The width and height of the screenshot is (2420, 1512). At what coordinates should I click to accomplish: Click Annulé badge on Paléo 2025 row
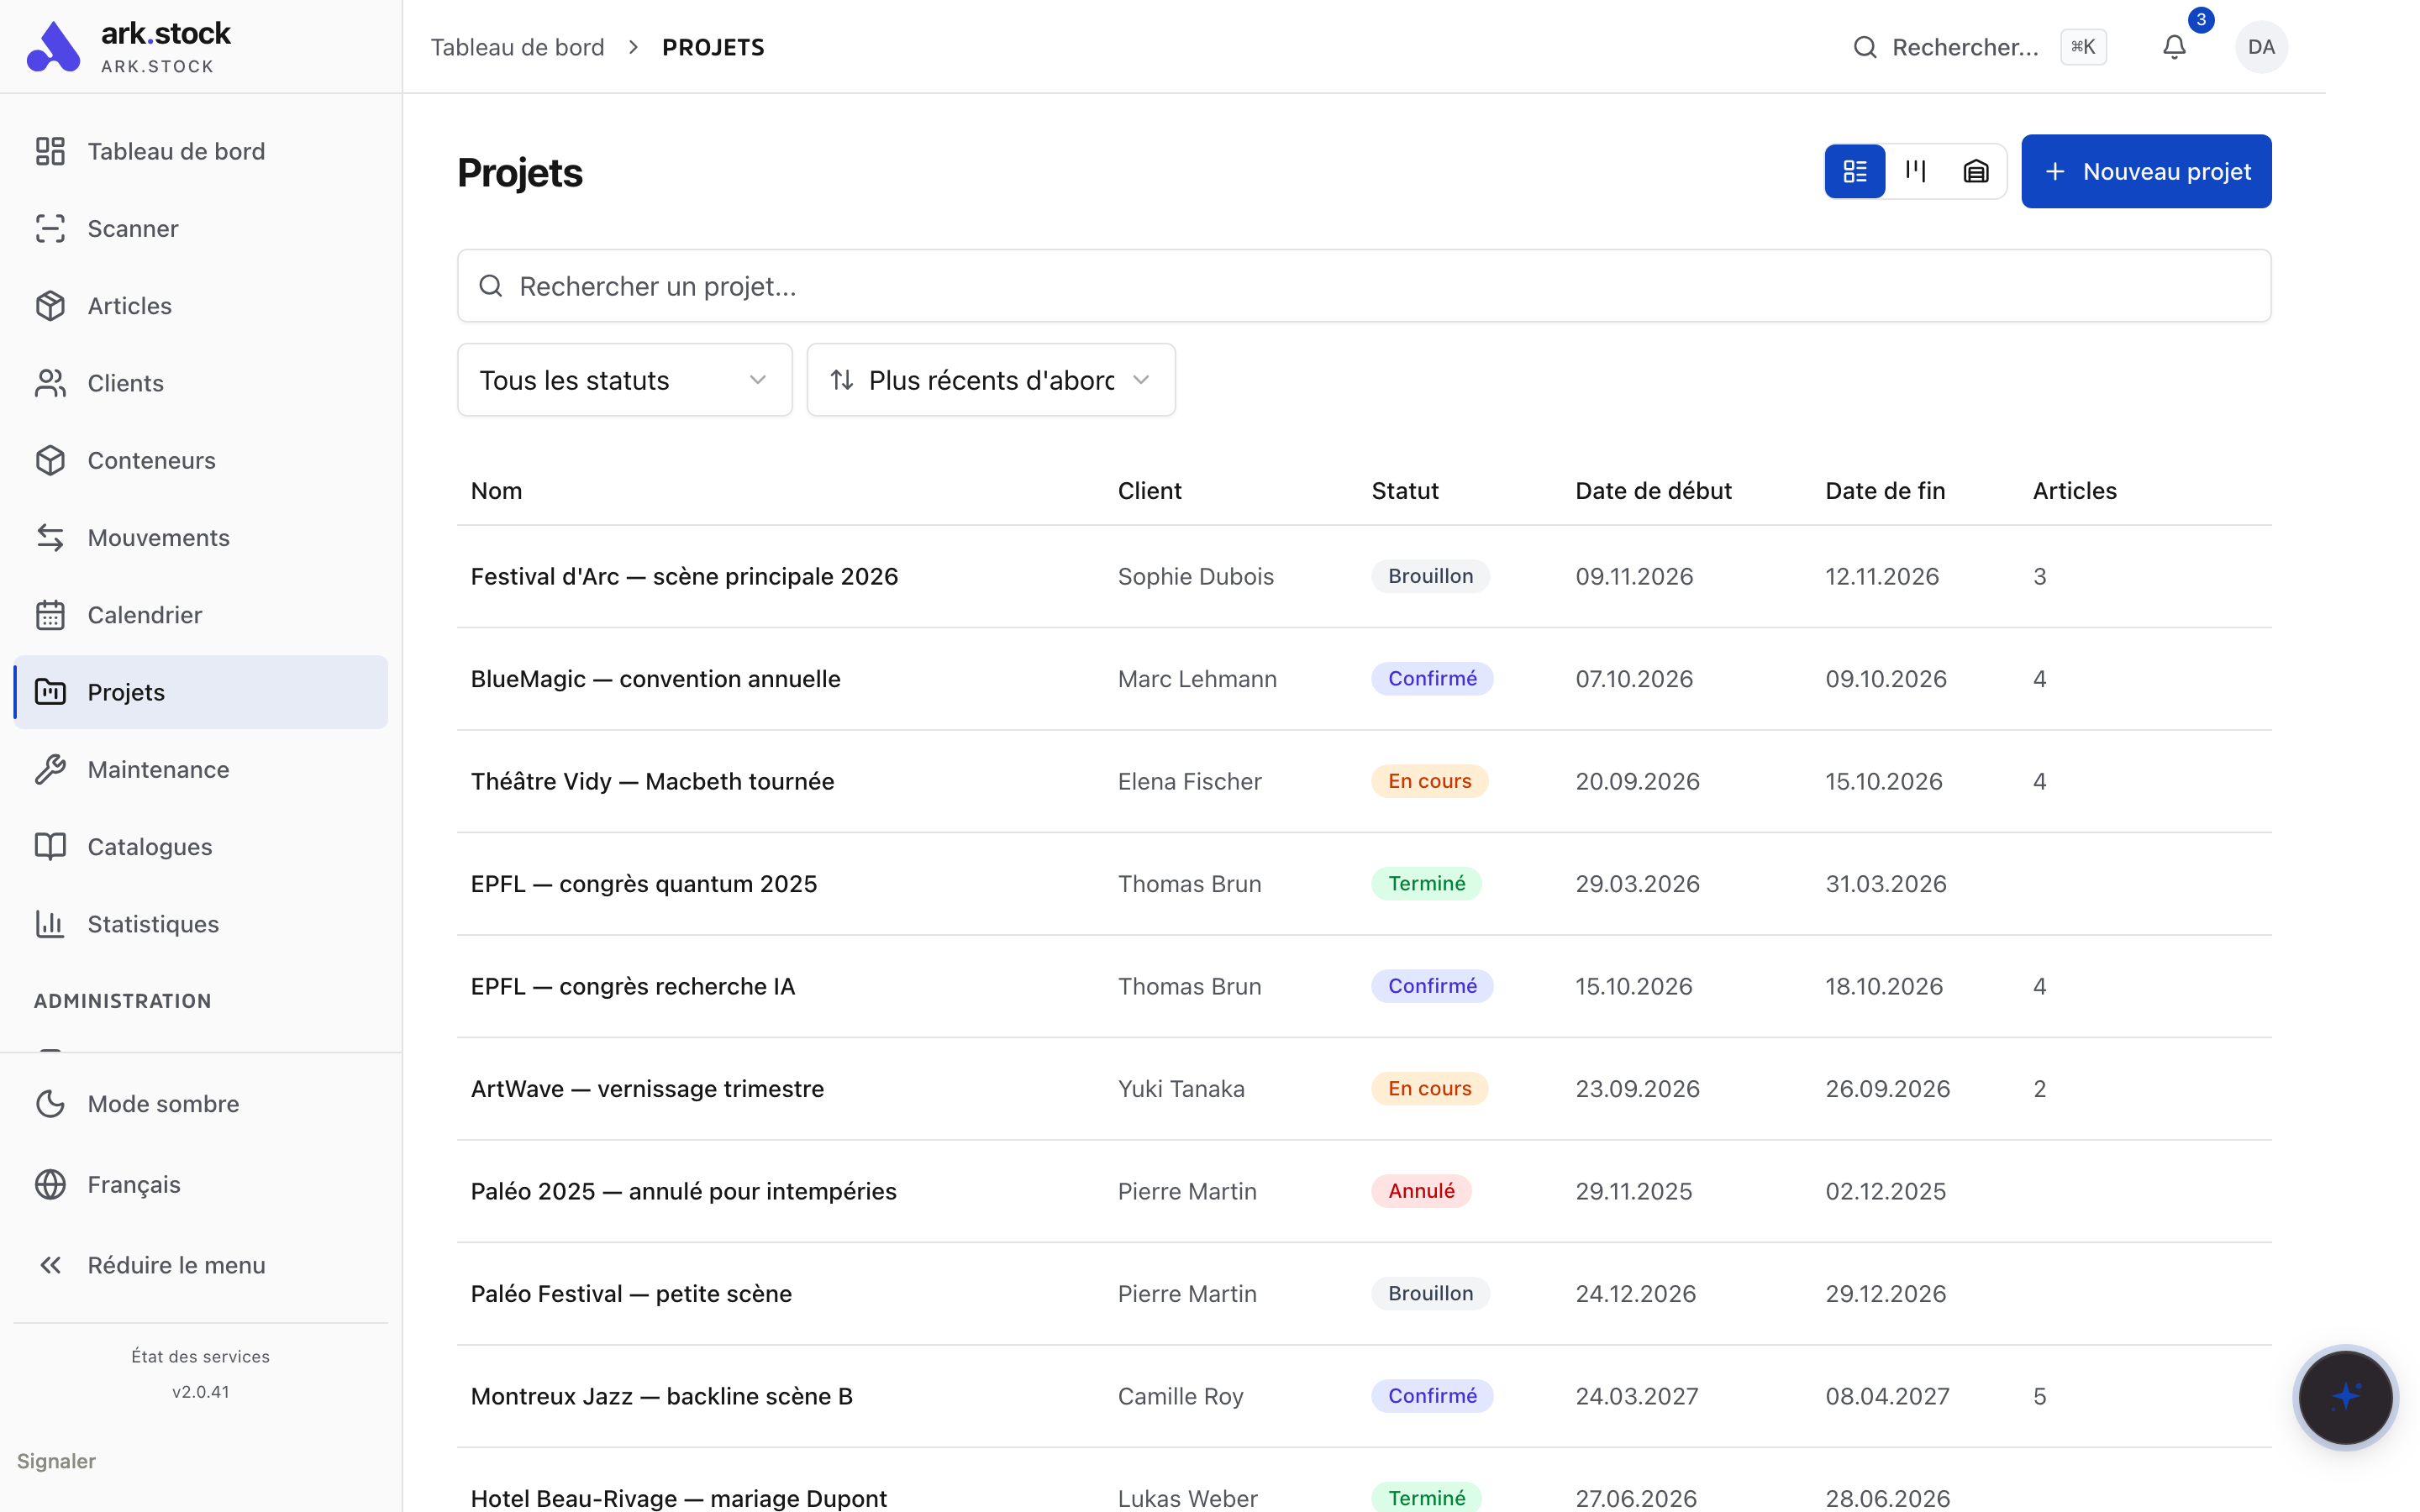coord(1421,1191)
